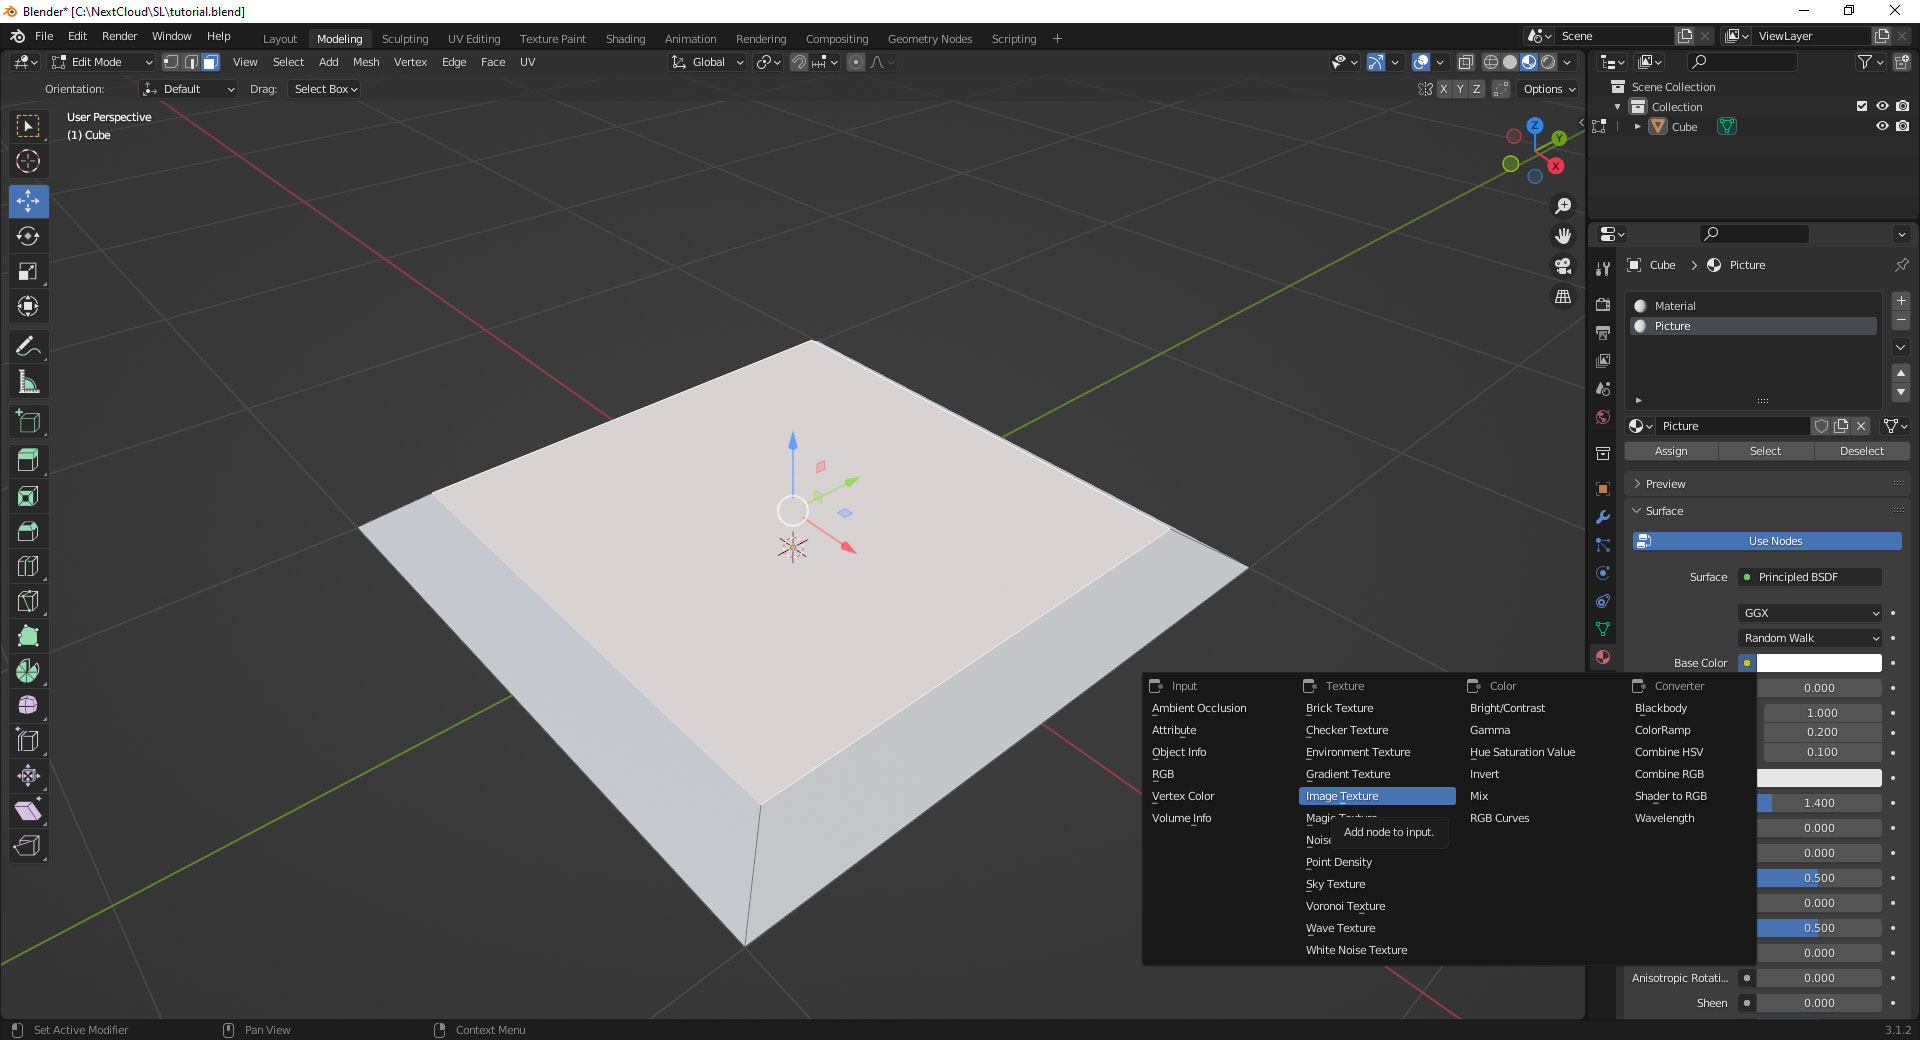Remove the material slot with minus
Image resolution: width=1920 pixels, height=1040 pixels.
(x=1901, y=320)
